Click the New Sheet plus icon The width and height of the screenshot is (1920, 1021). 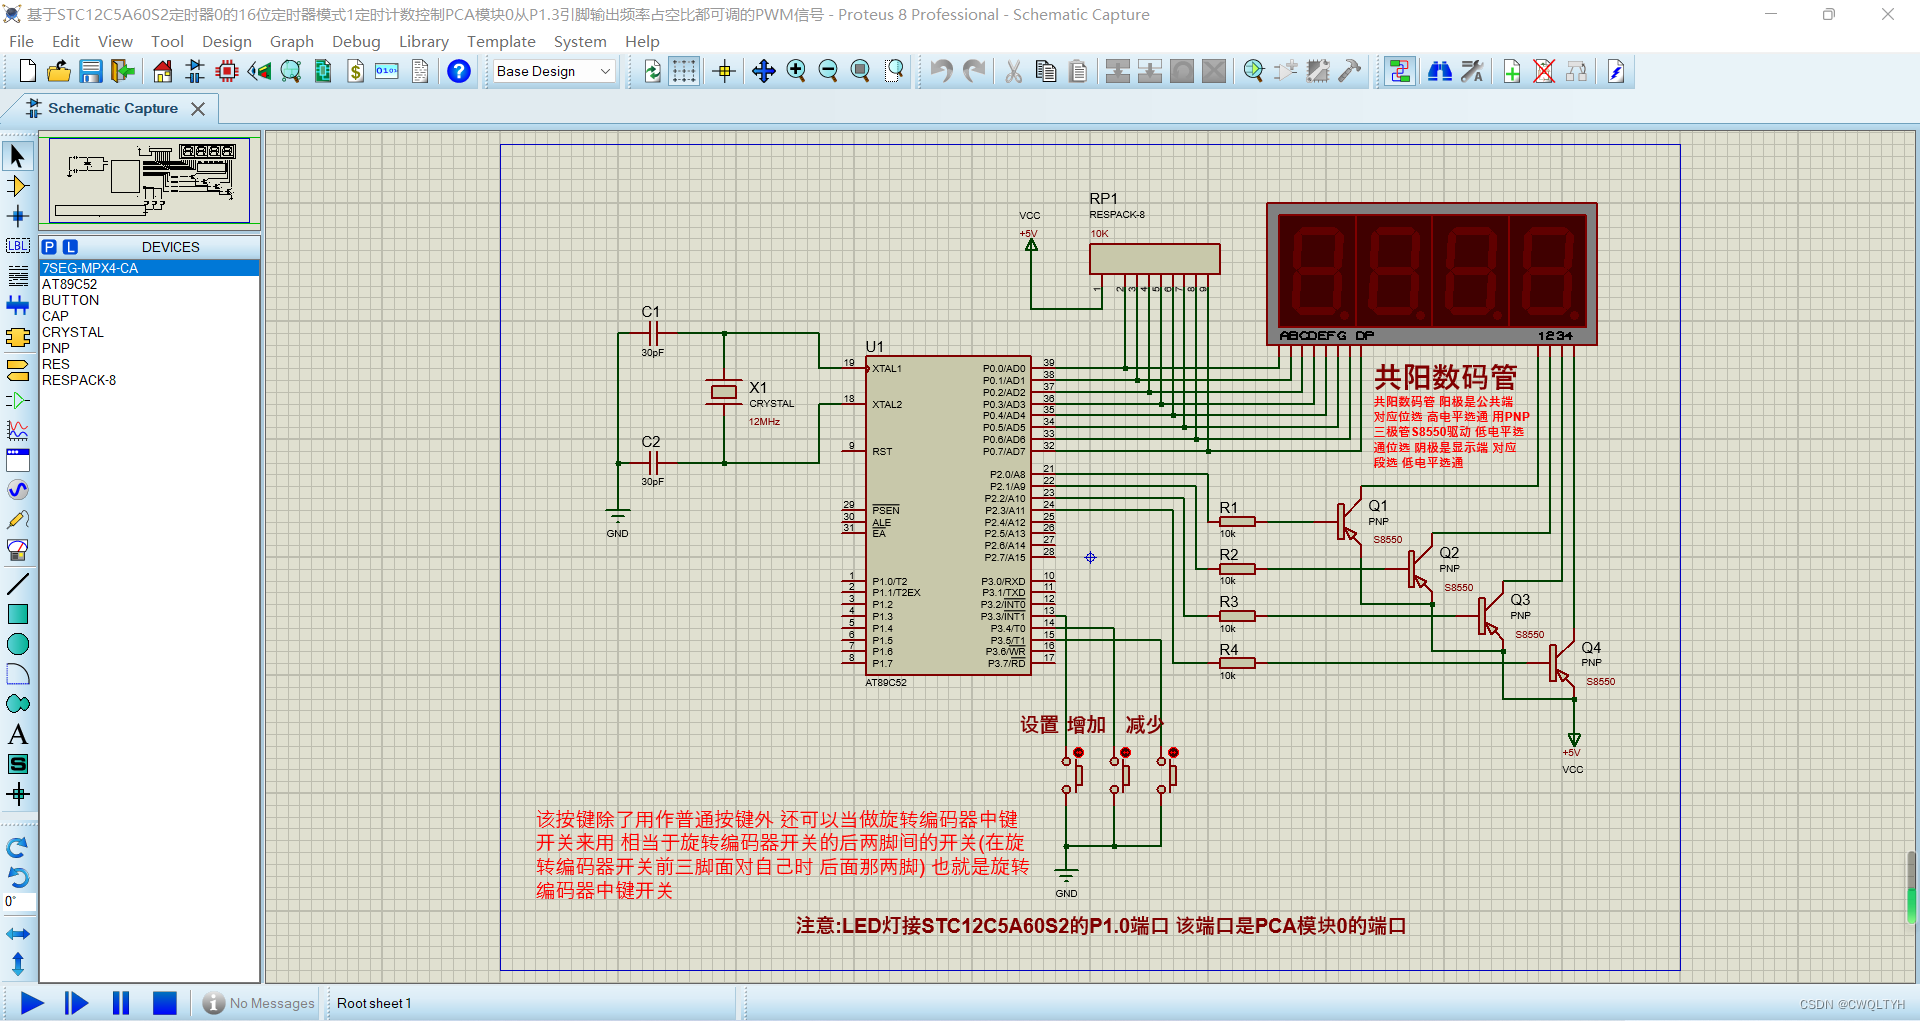1512,71
